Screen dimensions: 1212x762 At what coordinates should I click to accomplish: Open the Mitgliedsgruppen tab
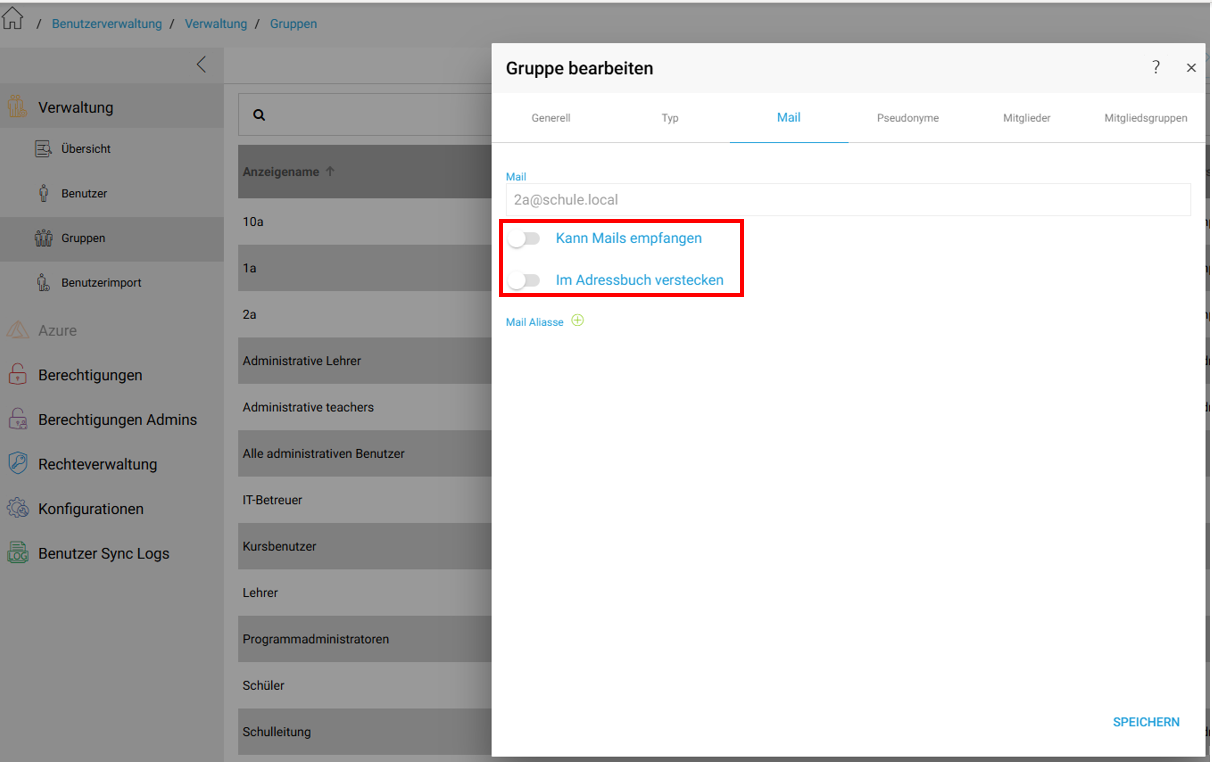pos(1146,118)
